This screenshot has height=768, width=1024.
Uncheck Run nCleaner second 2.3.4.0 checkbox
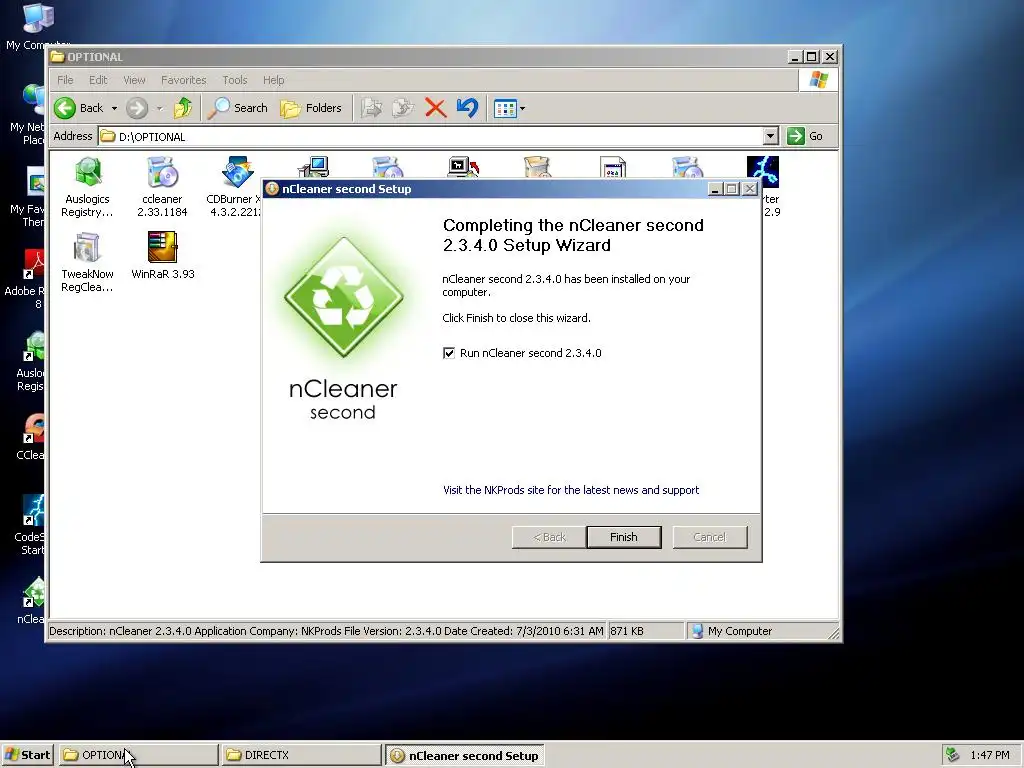(449, 353)
